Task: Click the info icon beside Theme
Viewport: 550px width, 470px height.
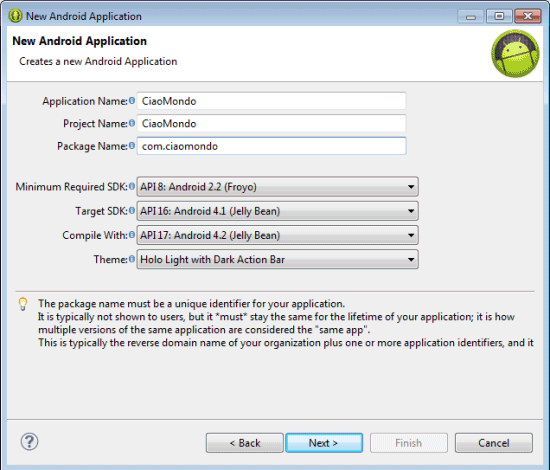Action: click(x=132, y=259)
